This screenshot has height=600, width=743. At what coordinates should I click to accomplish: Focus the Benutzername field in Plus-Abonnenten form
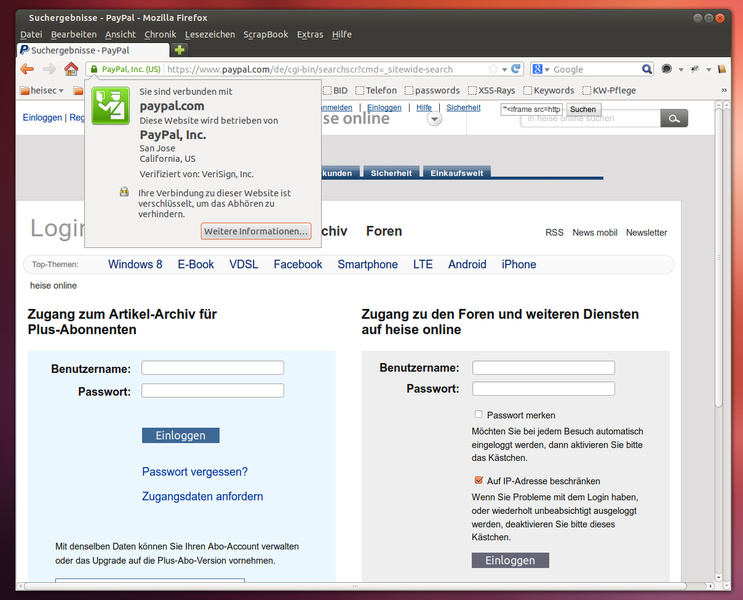[x=213, y=367]
